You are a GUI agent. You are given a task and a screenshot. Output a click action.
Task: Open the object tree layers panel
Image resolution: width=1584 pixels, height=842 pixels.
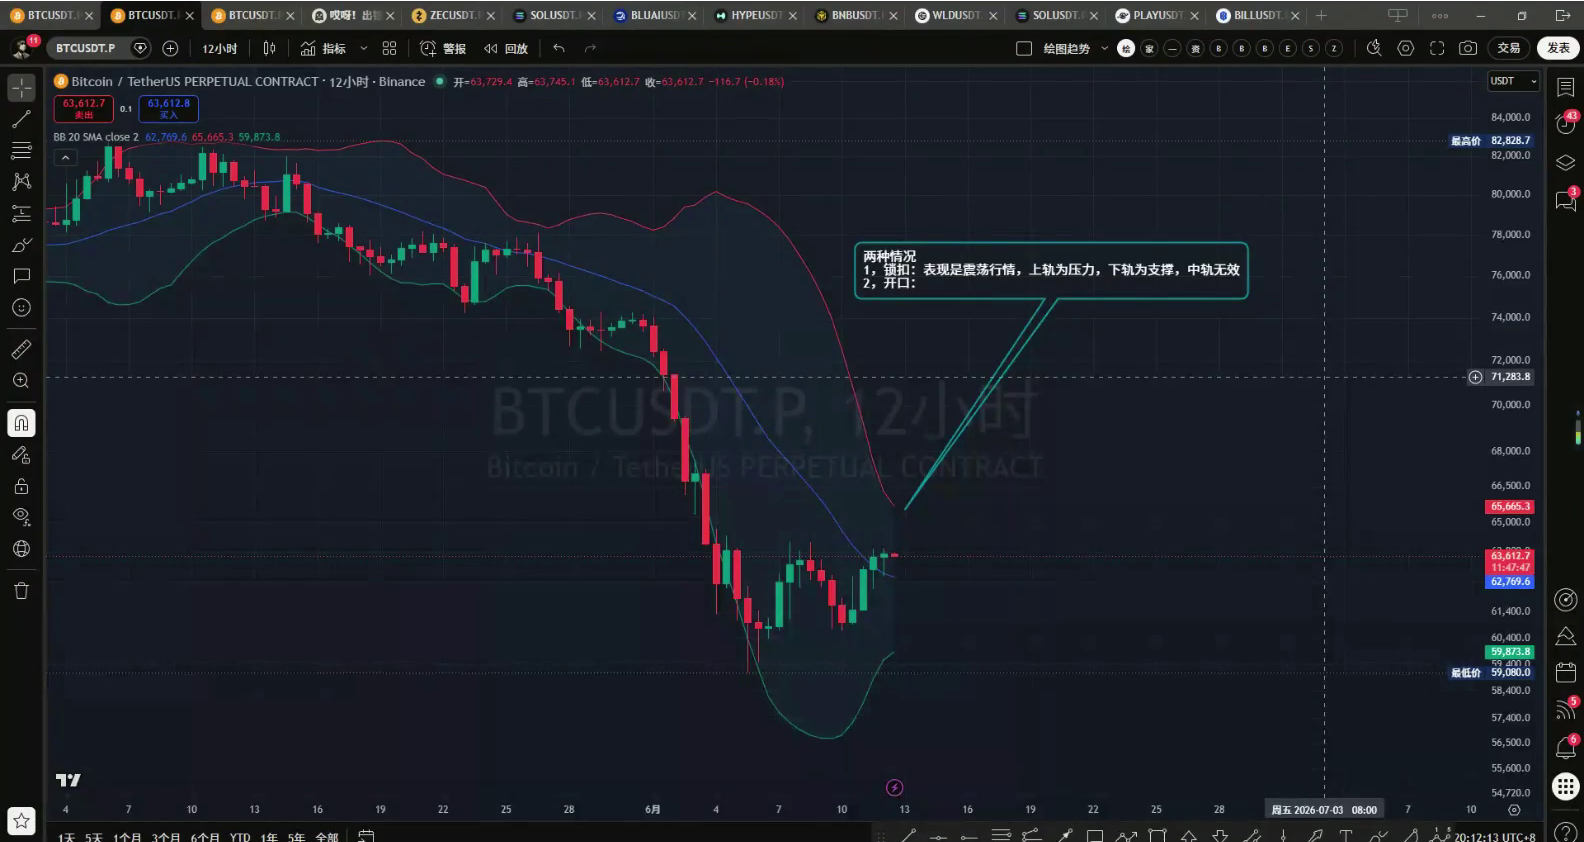click(1566, 162)
